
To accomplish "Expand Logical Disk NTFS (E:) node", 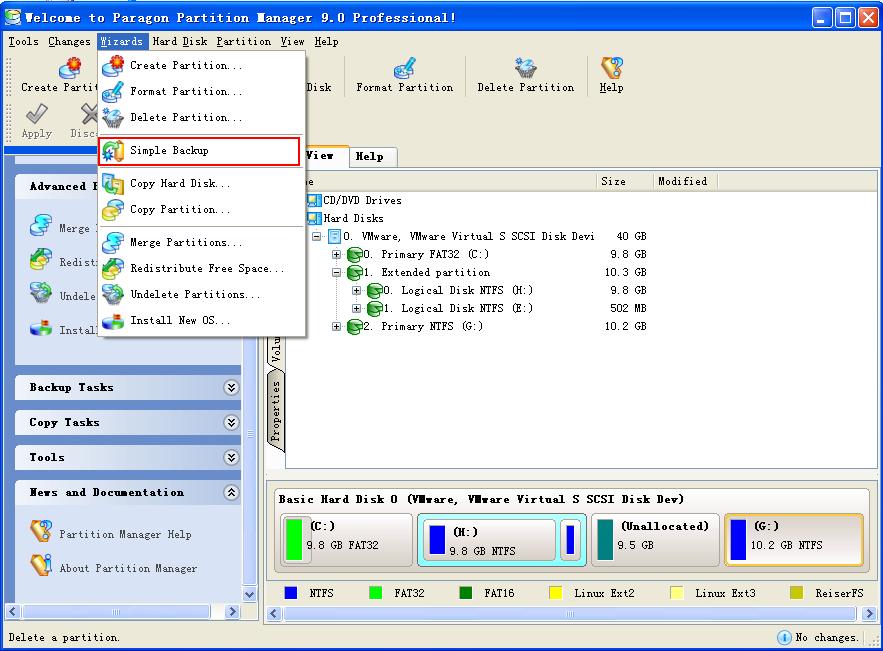I will pos(356,309).
